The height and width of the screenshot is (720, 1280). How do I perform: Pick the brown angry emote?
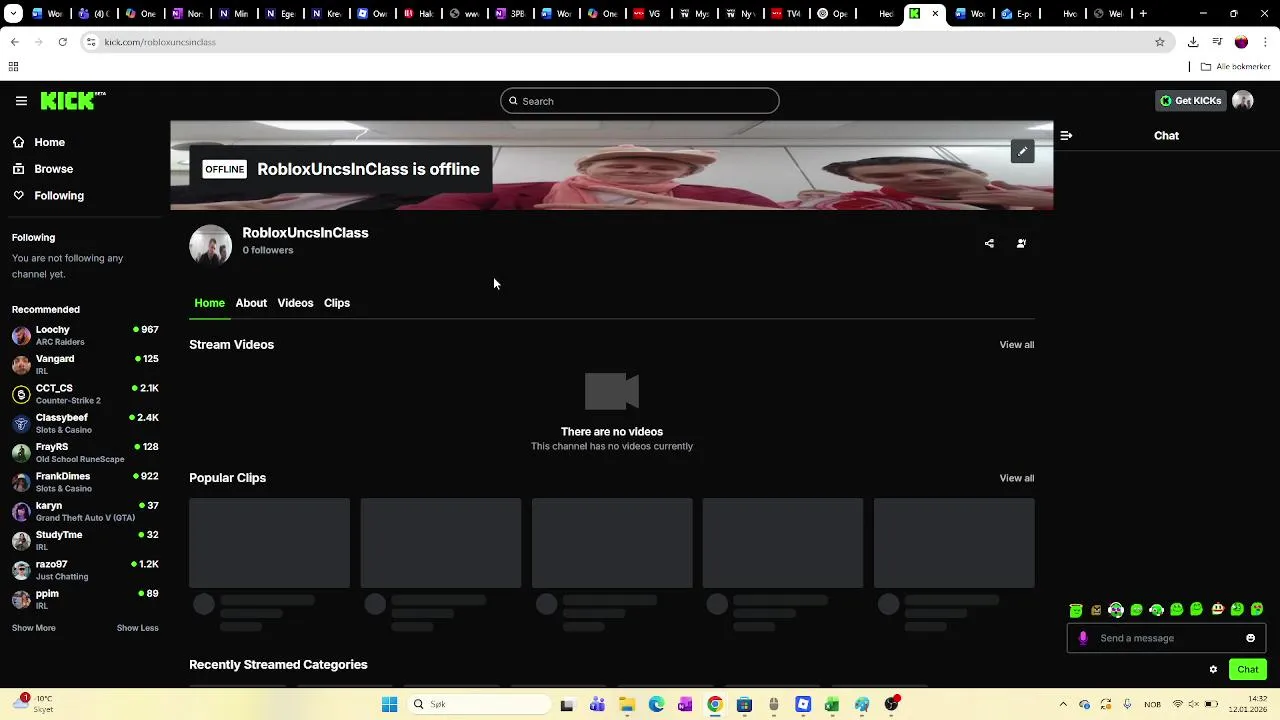(x=1096, y=610)
